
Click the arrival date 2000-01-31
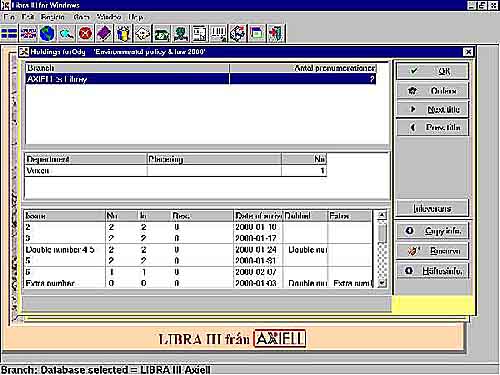tap(256, 261)
